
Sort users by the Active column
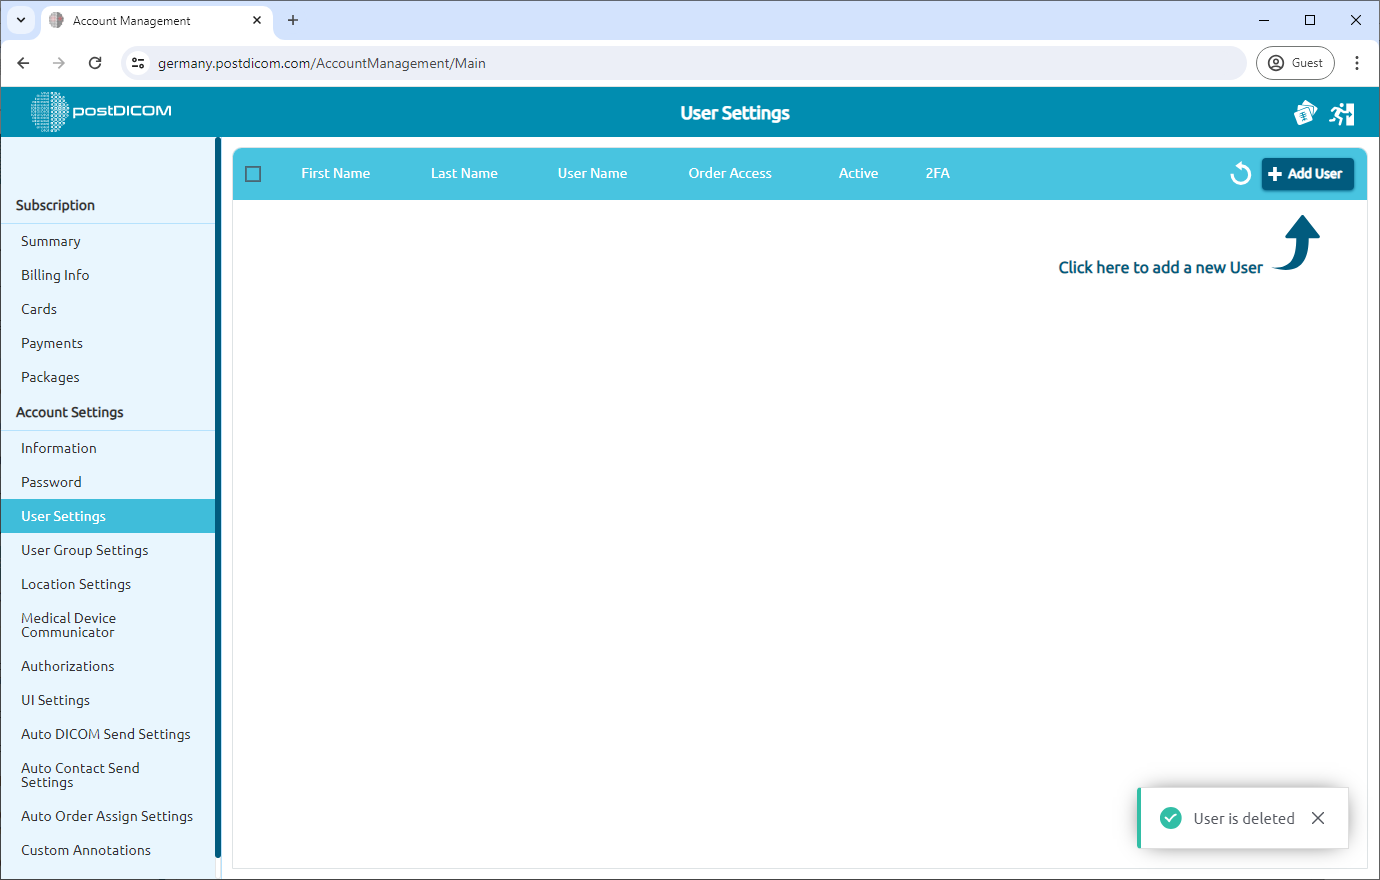point(857,173)
